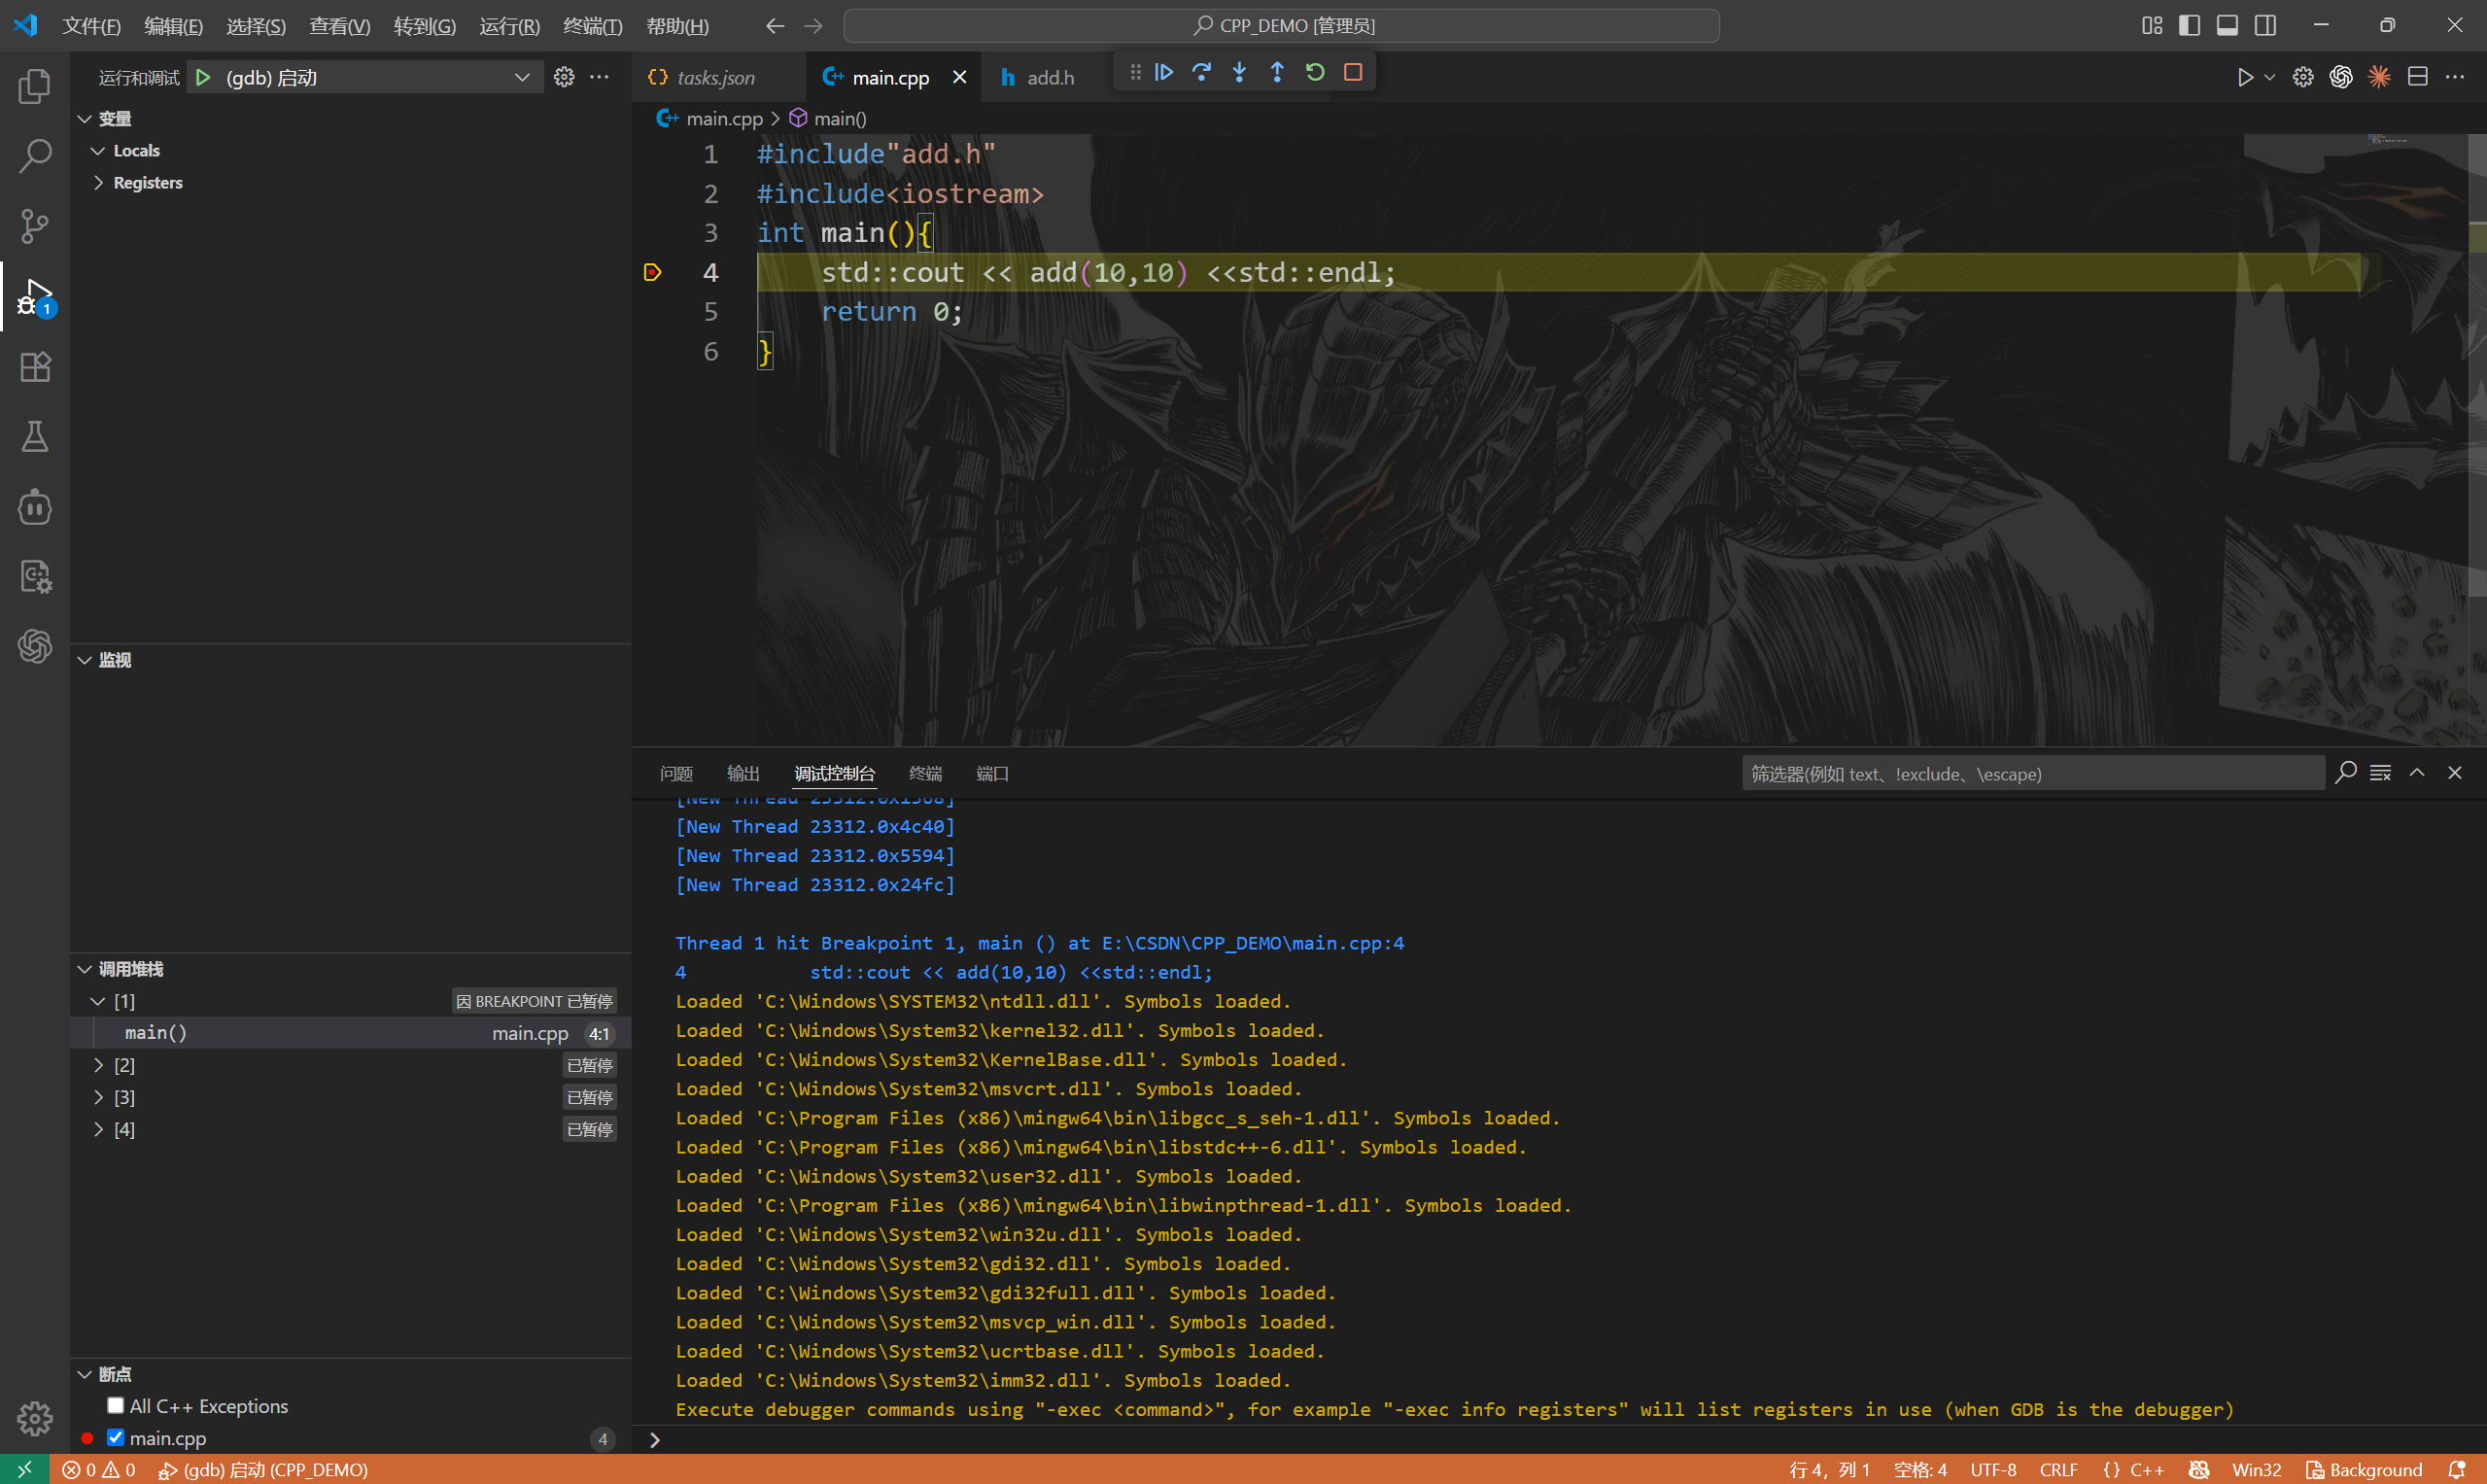
Task: Click (gdb) 启动 (CPP_DEMO) in status bar
Action: [263, 1469]
